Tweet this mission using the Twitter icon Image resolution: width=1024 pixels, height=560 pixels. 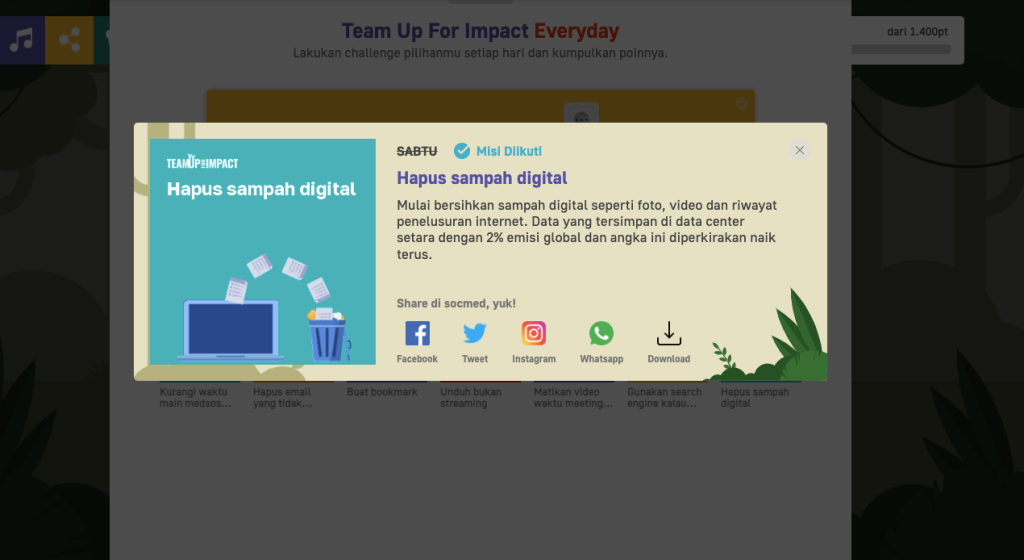coord(475,334)
